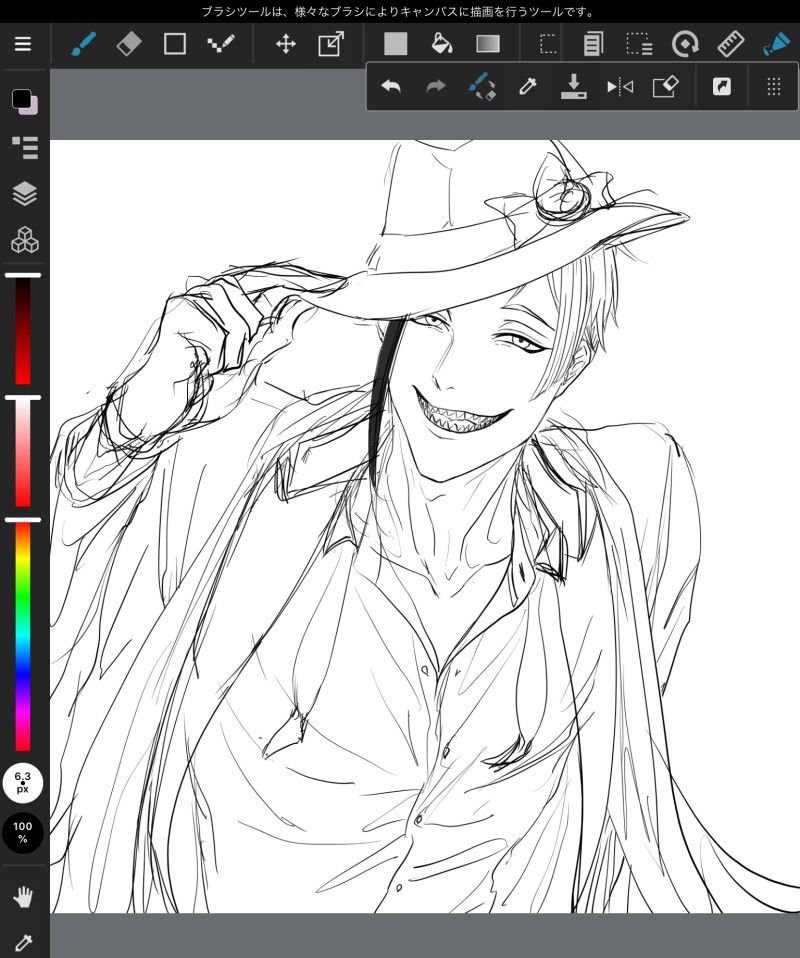The width and height of the screenshot is (800, 958).
Task: Flip the canvas horizontally
Action: coord(620,87)
